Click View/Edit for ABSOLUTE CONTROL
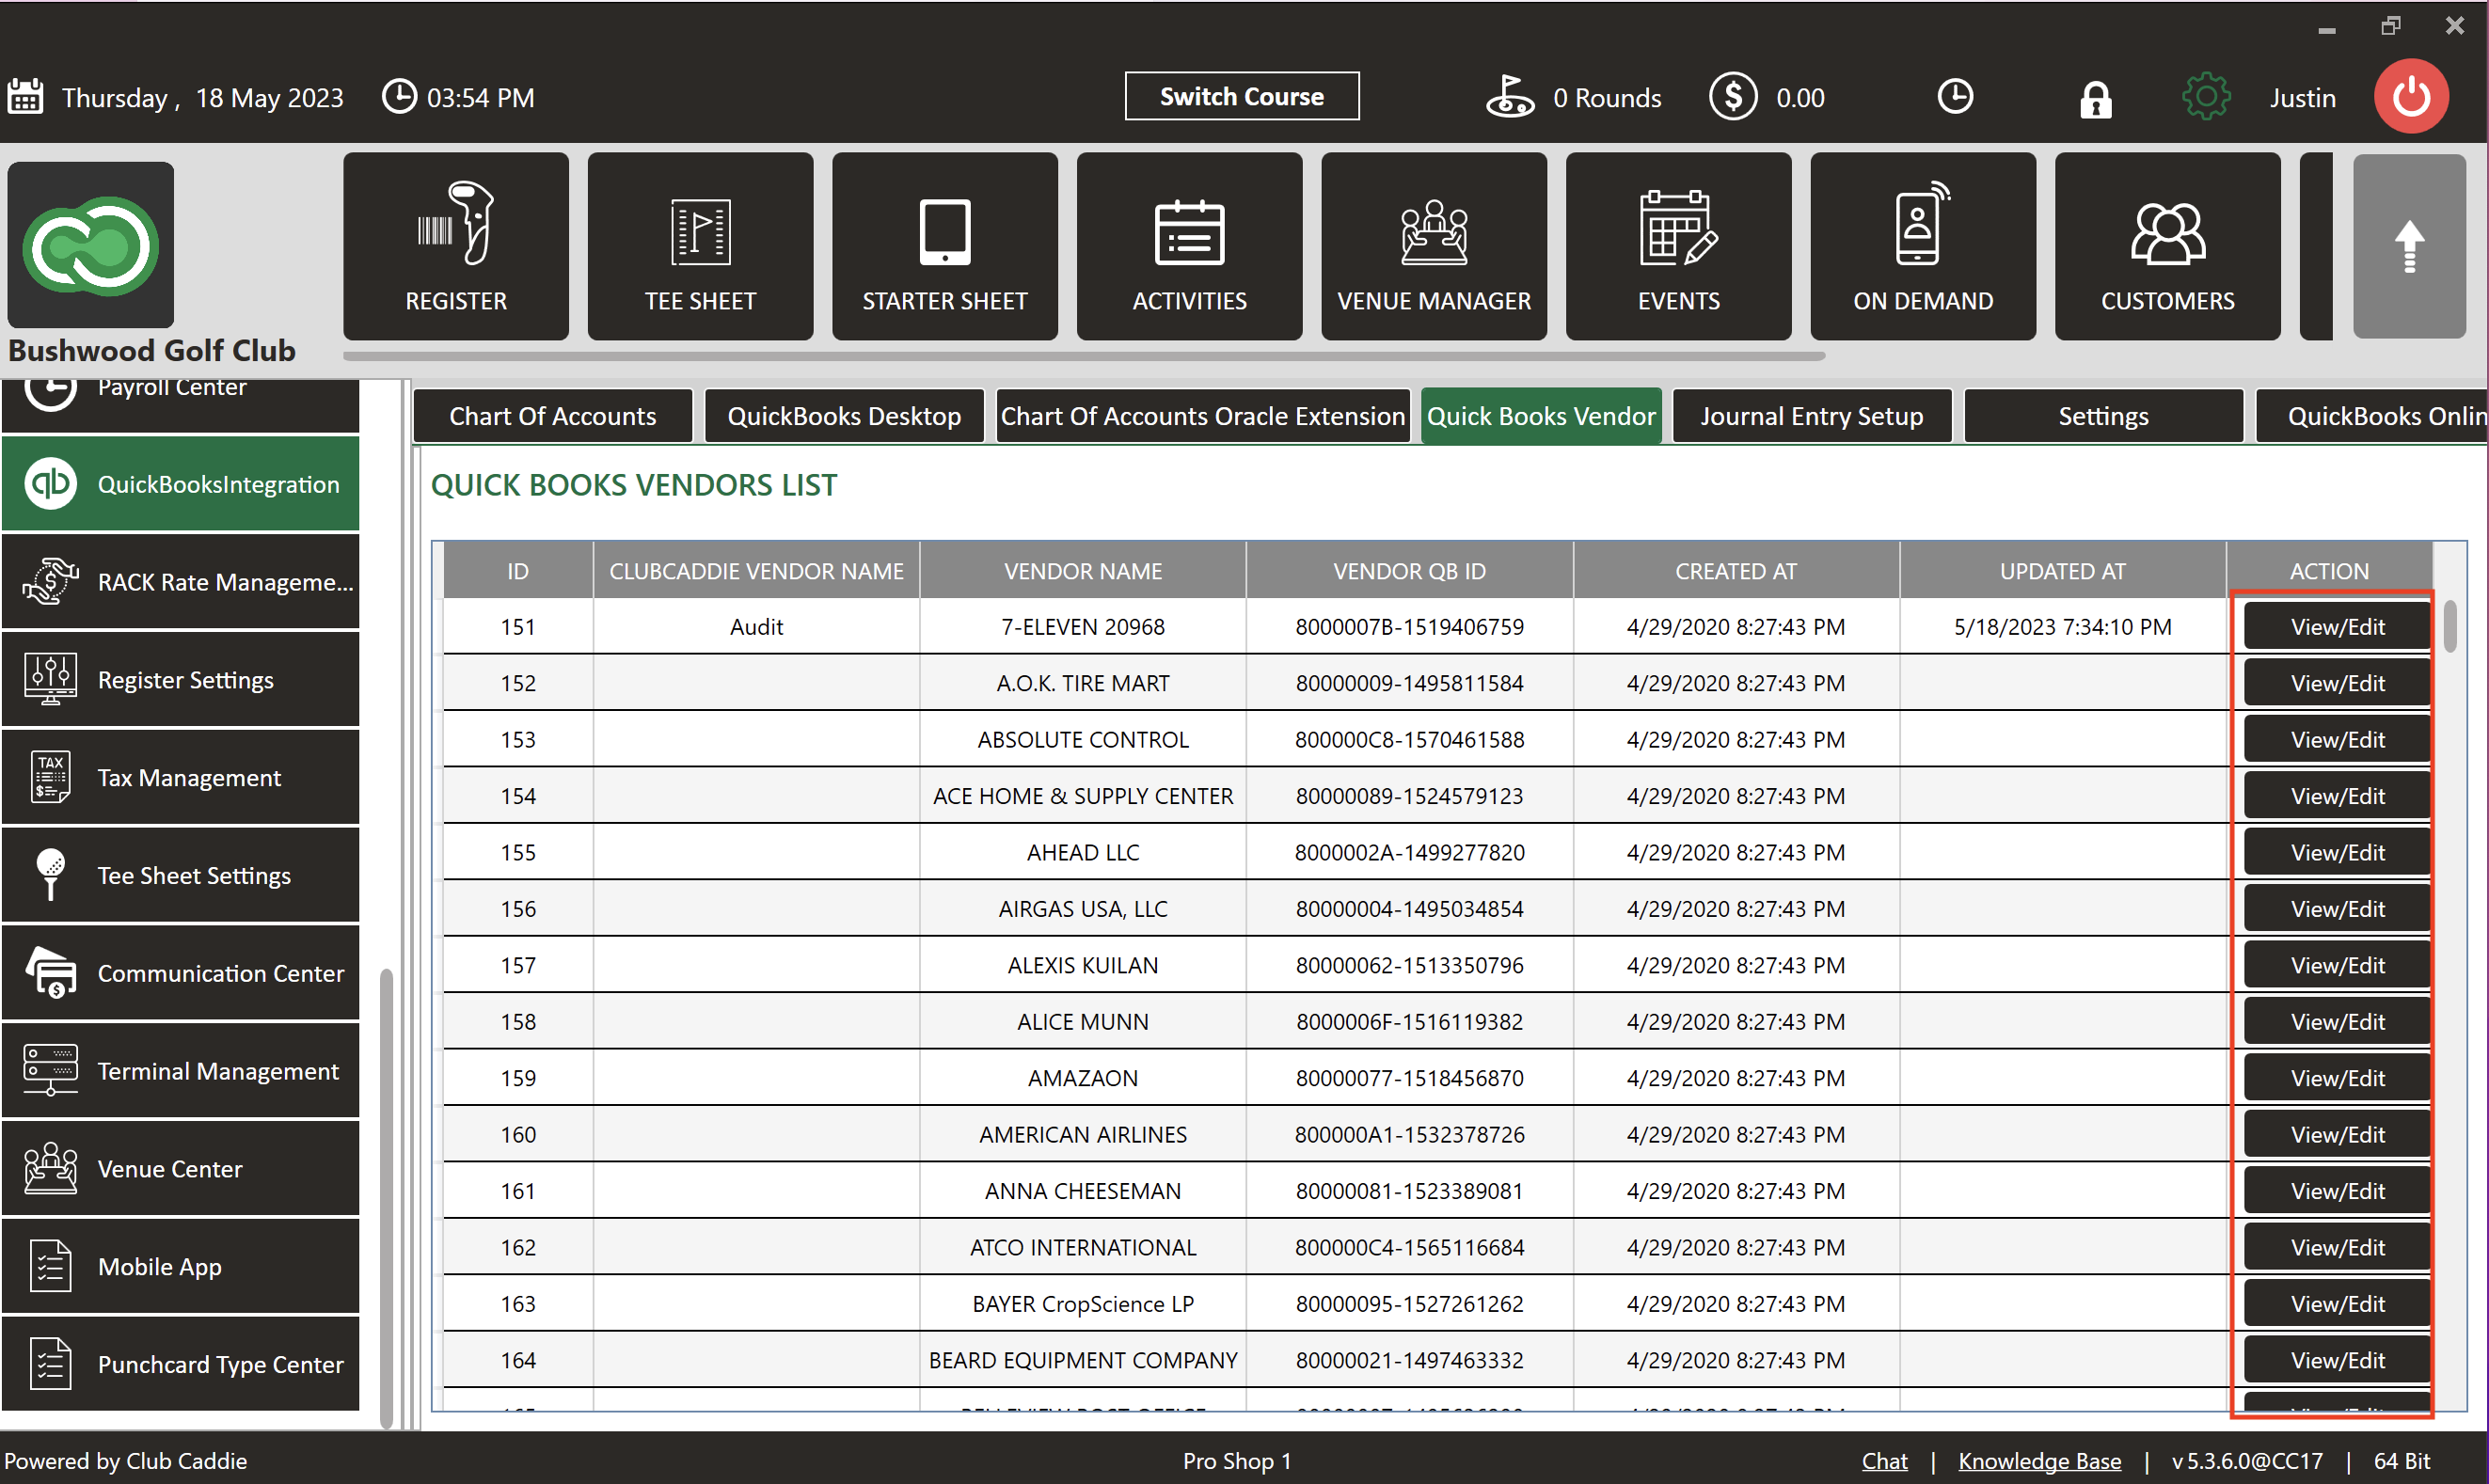 (2337, 740)
